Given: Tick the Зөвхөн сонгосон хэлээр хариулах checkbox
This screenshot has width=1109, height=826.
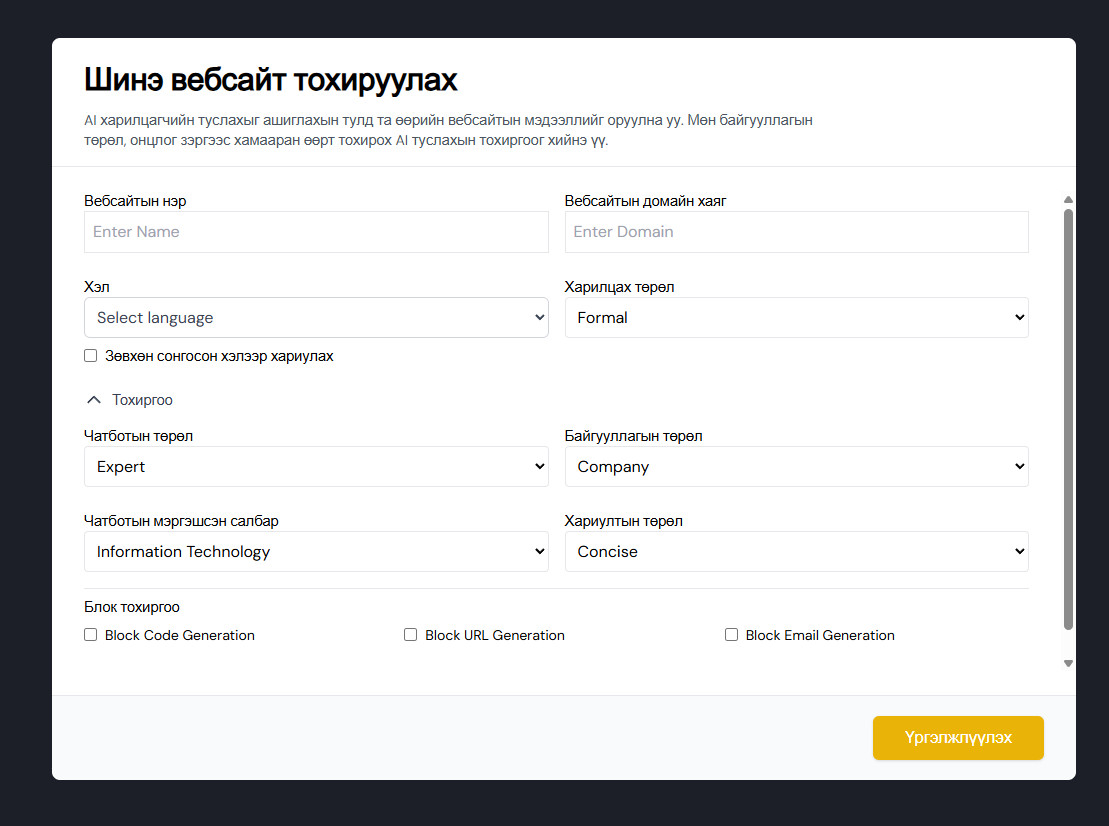Looking at the screenshot, I should [91, 356].
